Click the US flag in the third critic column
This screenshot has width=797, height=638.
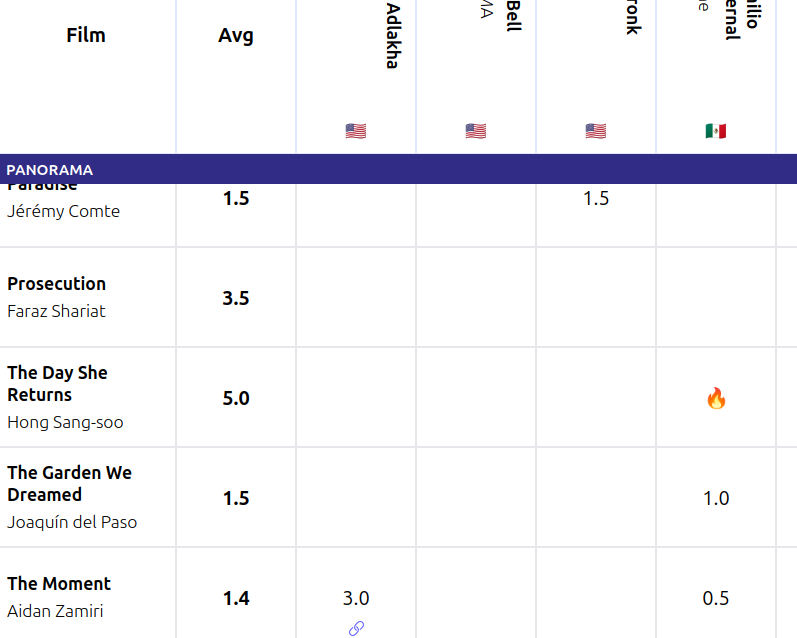[x=596, y=131]
